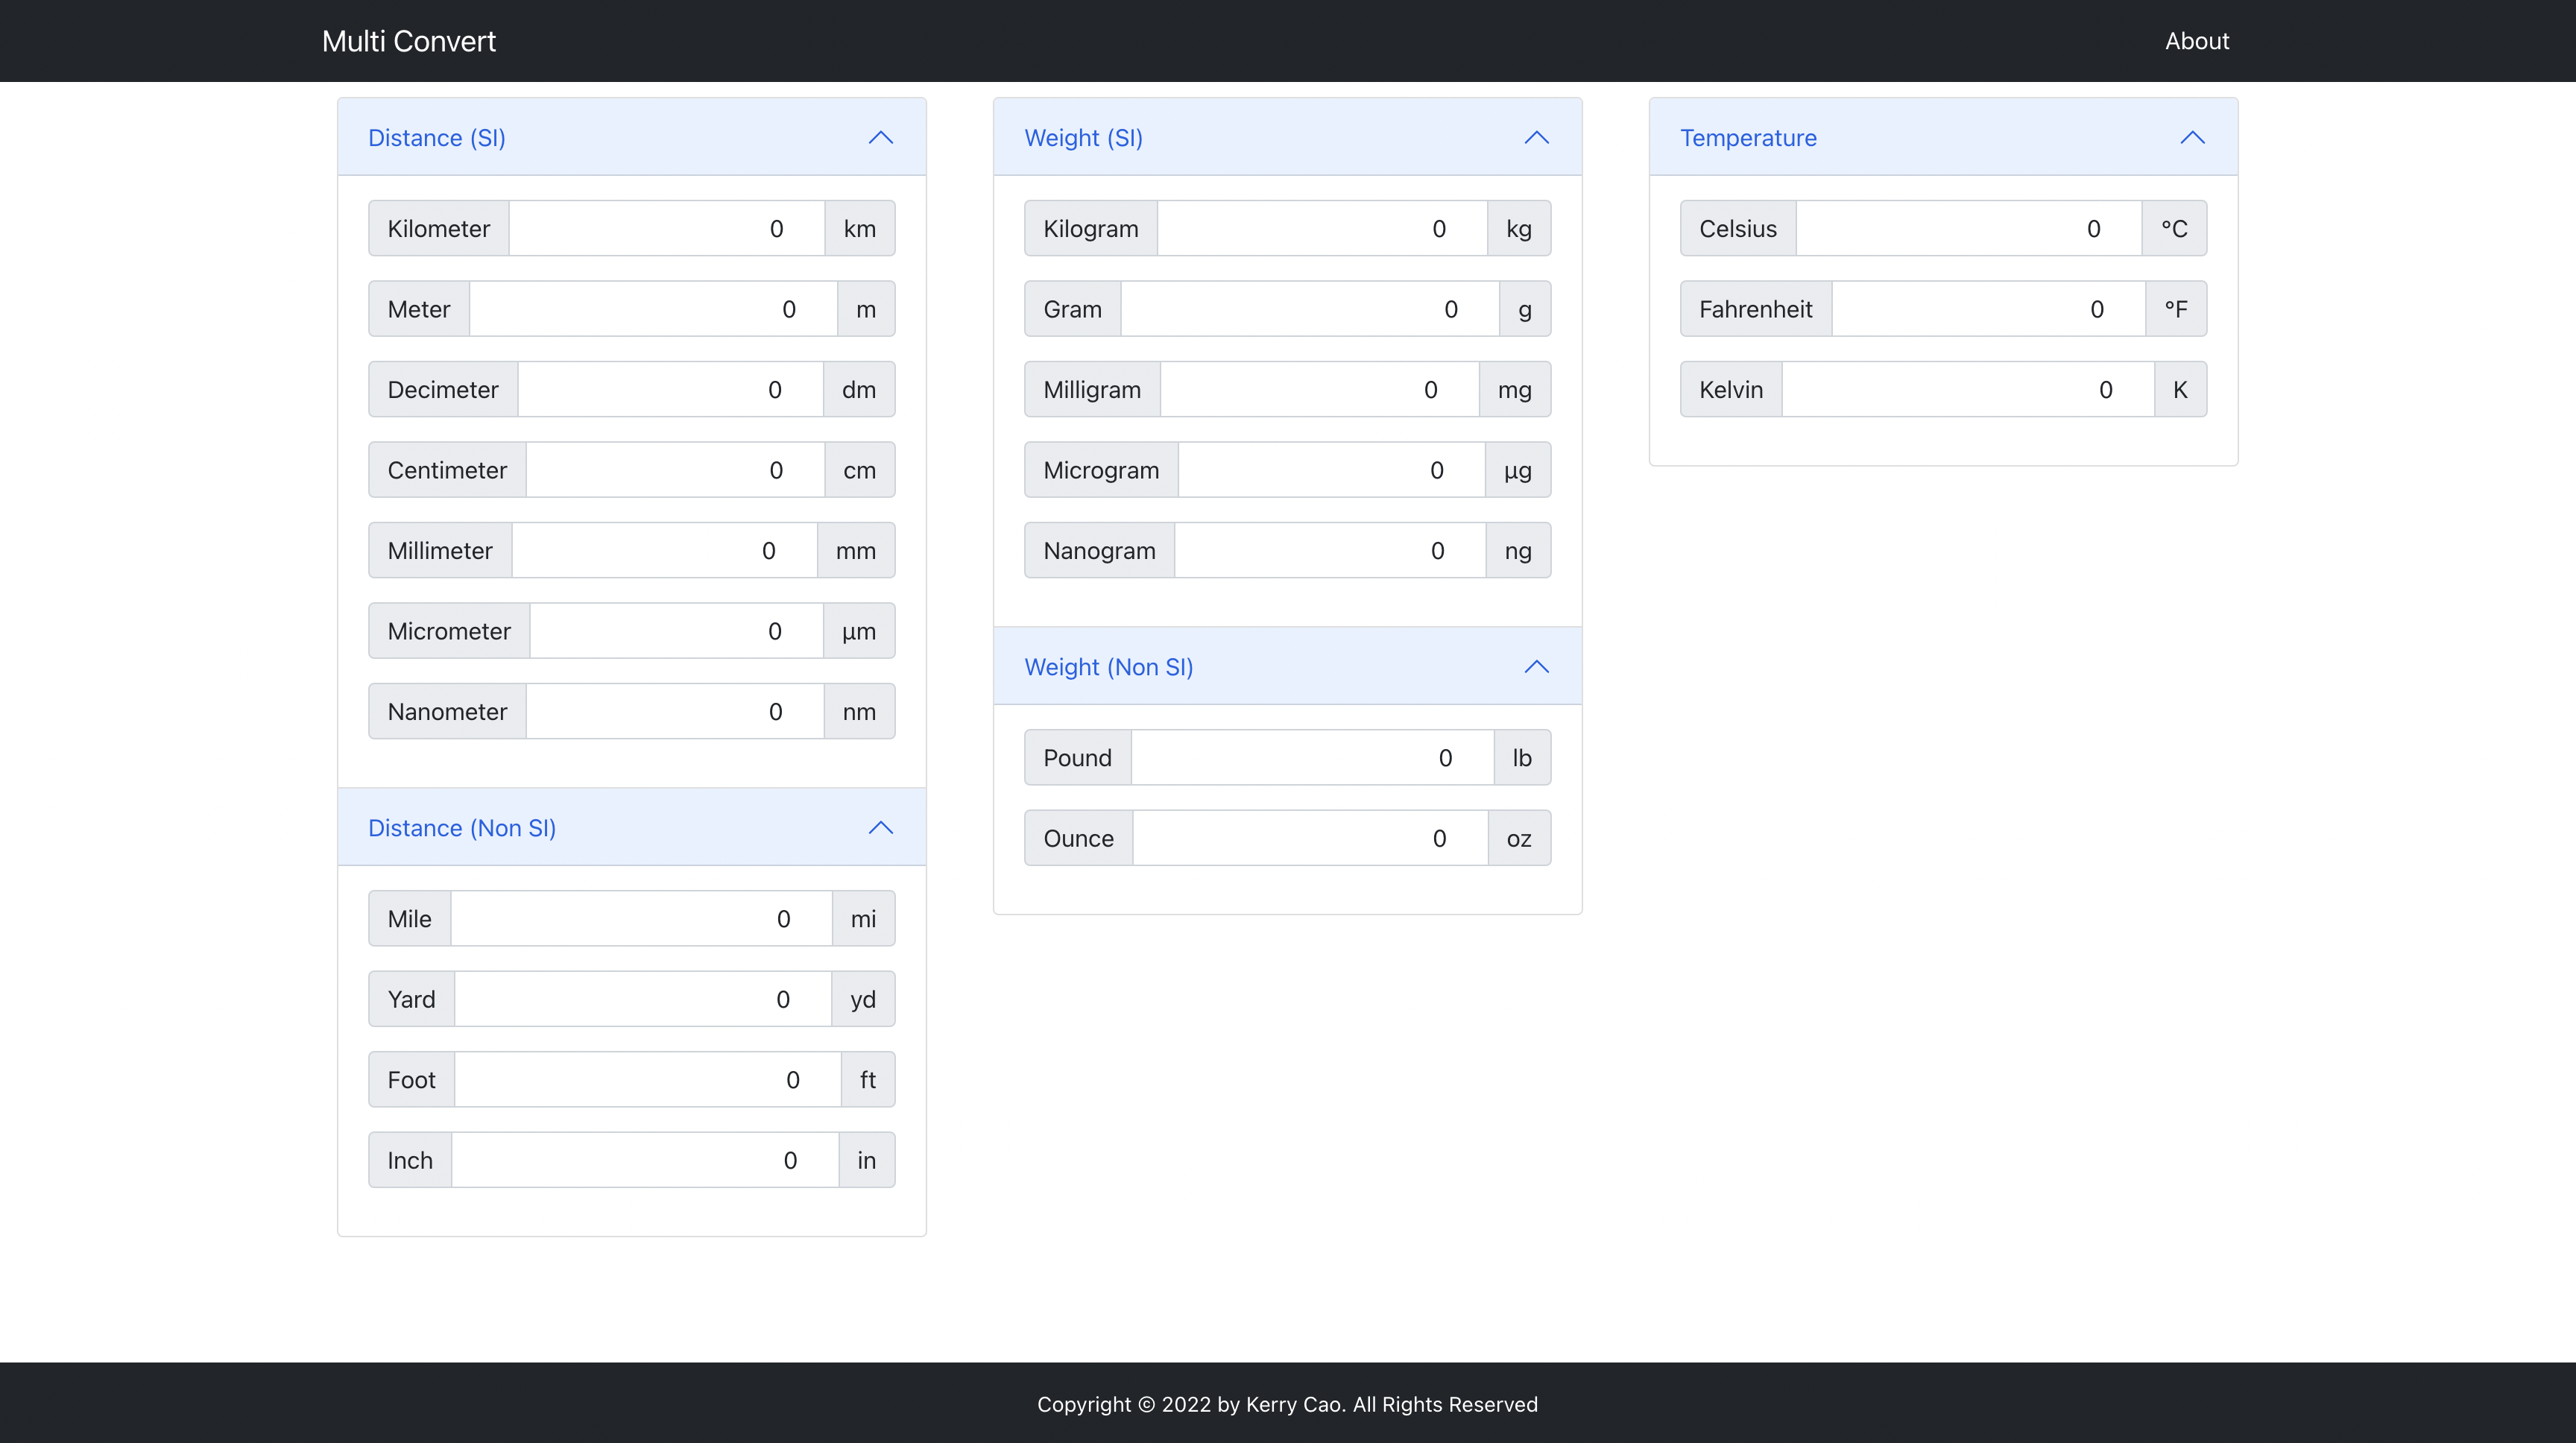Collapse the Distance (SI) section
The height and width of the screenshot is (1443, 2576).
(881, 137)
